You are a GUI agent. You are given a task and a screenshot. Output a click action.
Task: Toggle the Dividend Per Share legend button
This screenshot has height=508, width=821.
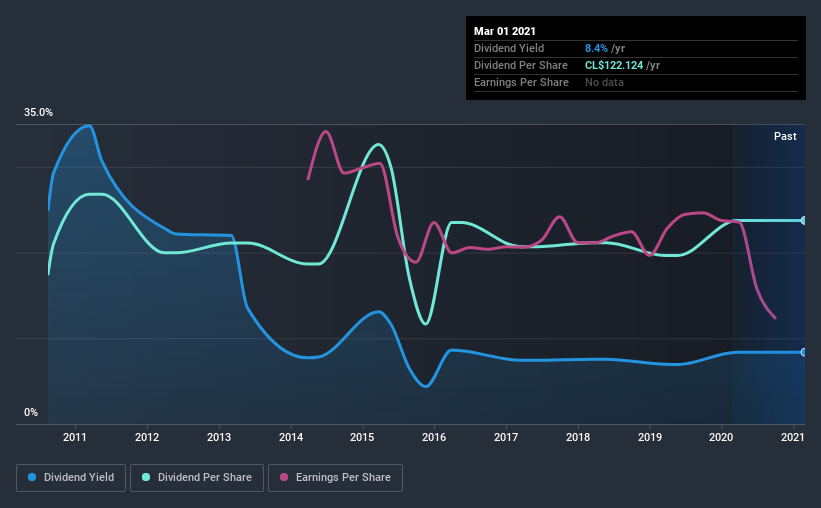[197, 478]
